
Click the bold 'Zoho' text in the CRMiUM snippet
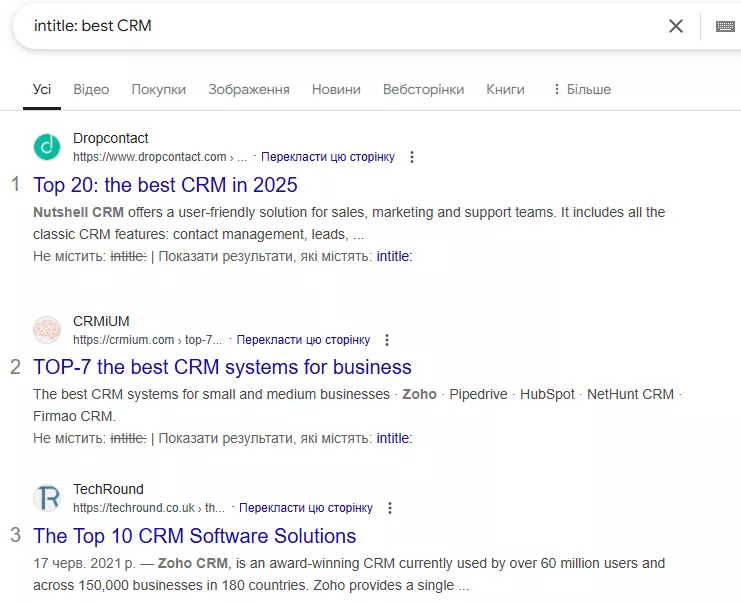[419, 394]
